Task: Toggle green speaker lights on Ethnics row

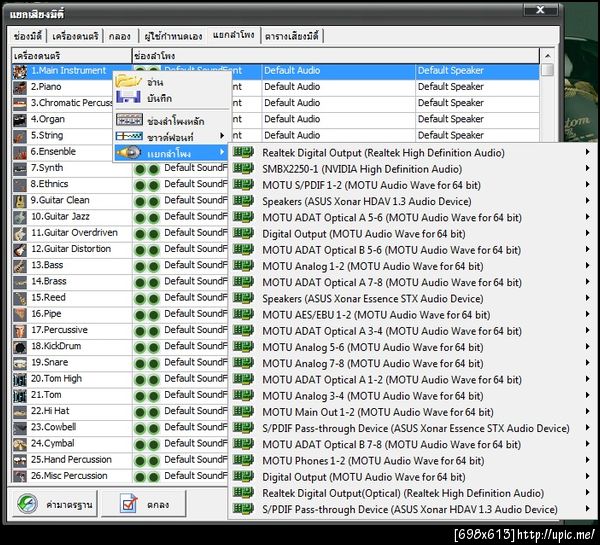Action: pyautogui.click(x=147, y=186)
